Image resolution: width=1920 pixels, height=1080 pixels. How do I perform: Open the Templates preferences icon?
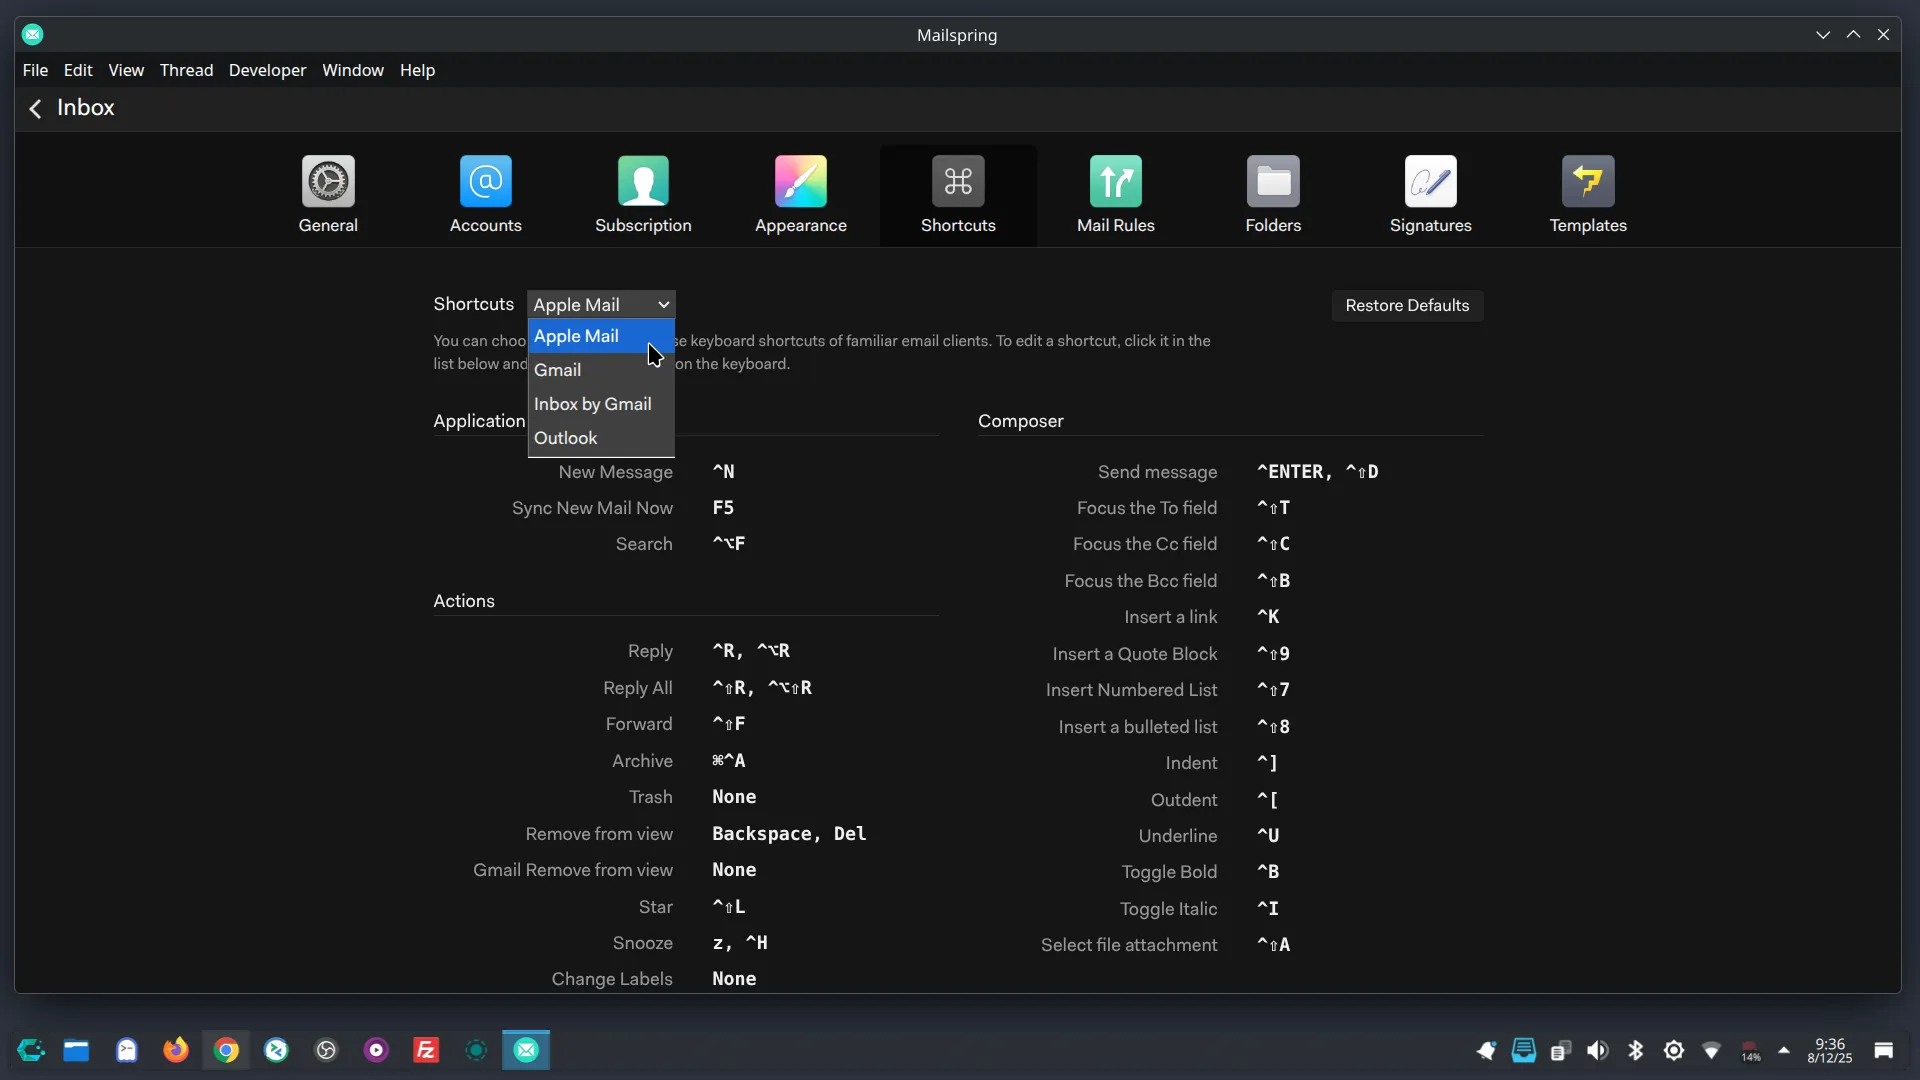tap(1587, 182)
